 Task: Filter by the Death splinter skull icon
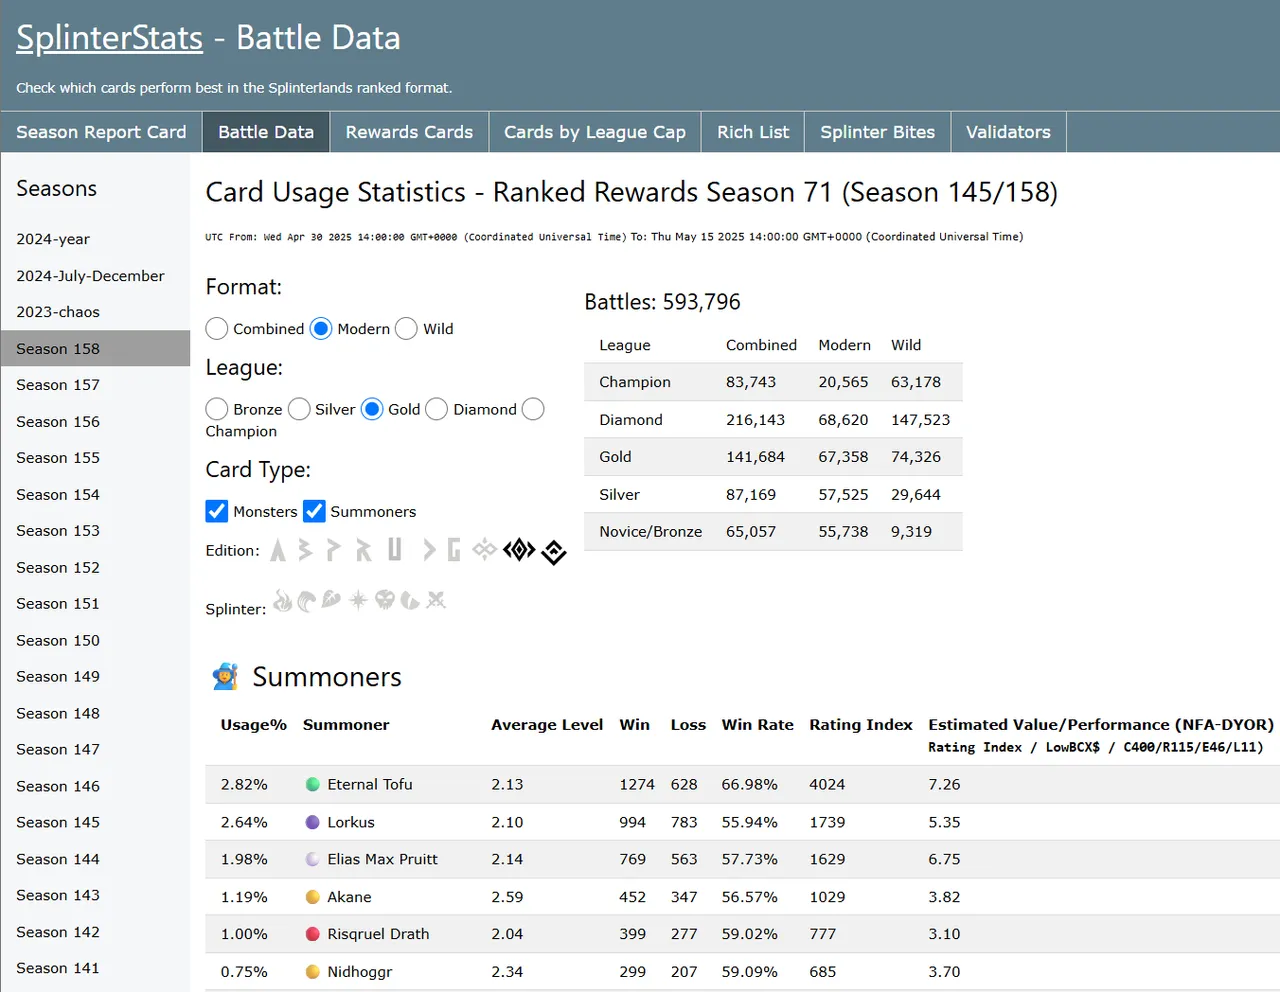pyautogui.click(x=385, y=600)
